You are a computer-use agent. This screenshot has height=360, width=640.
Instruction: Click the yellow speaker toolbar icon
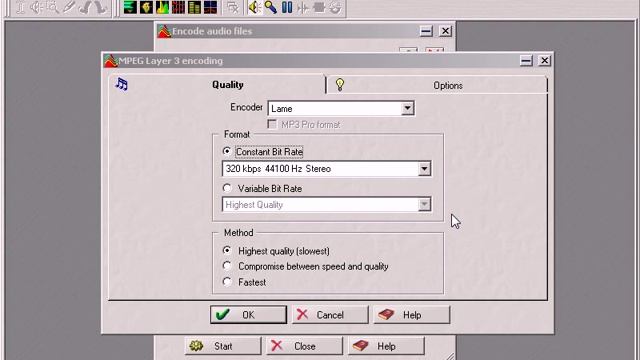point(255,7)
